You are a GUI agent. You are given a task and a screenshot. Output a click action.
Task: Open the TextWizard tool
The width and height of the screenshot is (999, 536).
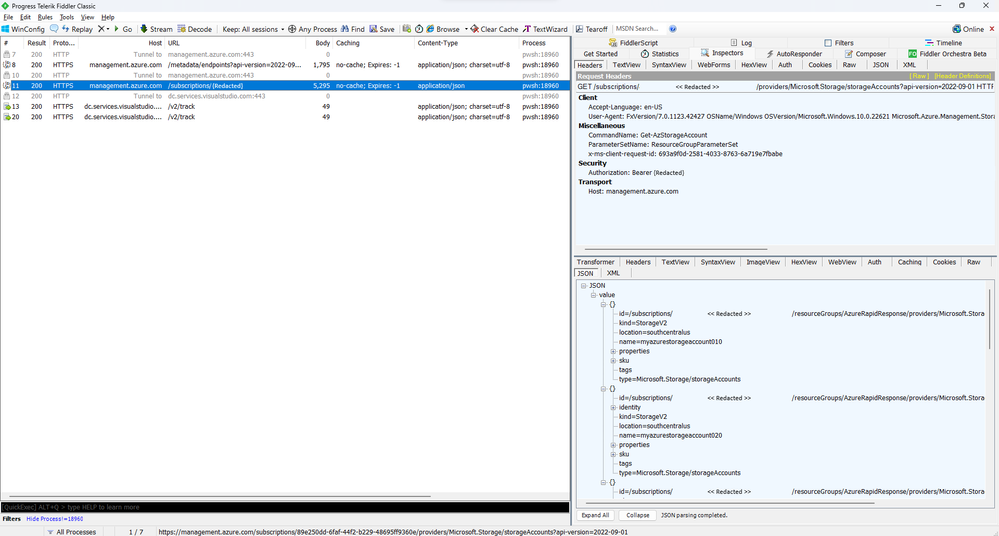[x=545, y=29]
